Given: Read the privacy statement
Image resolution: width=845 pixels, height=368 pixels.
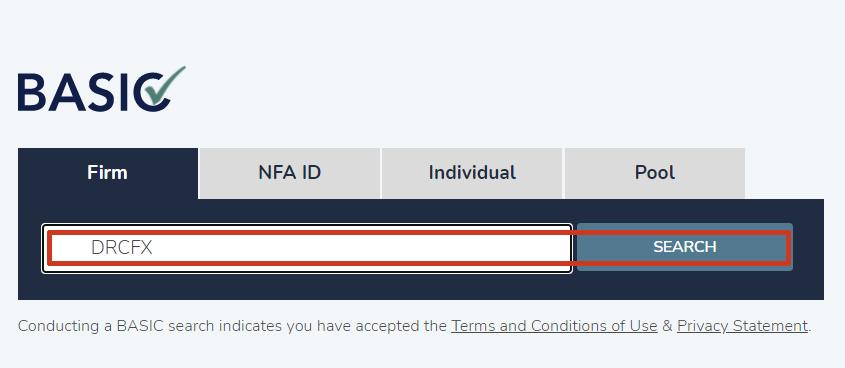Looking at the screenshot, I should click(x=743, y=326).
